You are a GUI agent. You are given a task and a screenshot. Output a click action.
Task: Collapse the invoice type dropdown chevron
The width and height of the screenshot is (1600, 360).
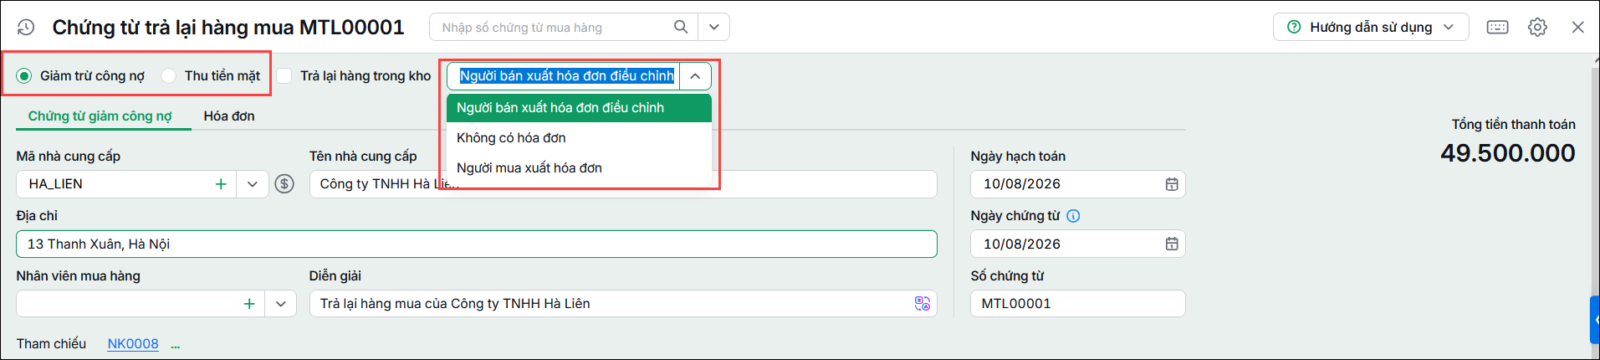pos(695,76)
